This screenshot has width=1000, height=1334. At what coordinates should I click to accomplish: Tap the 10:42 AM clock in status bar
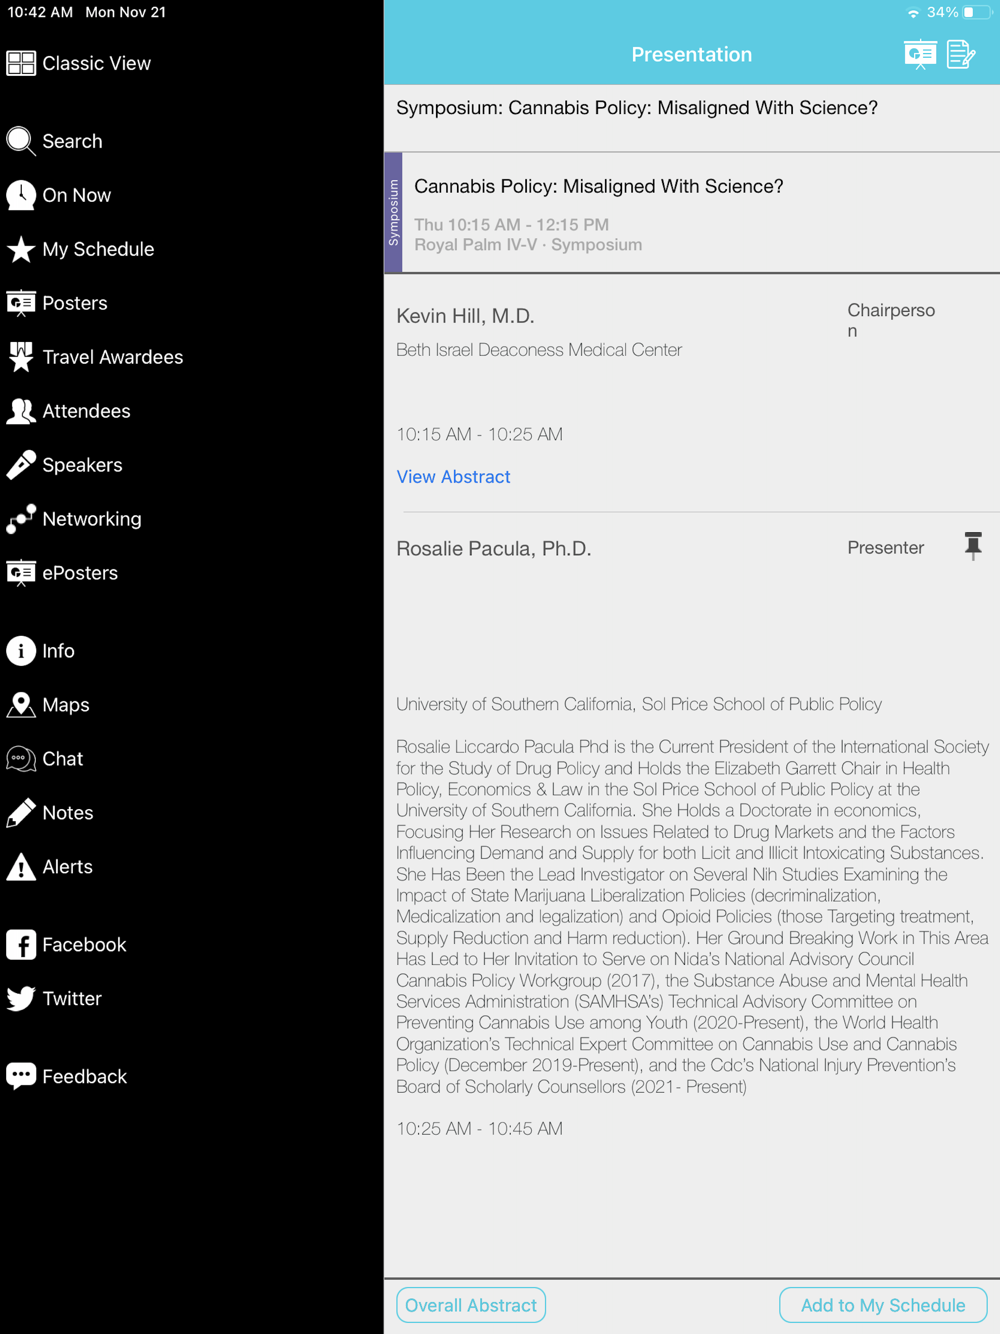(x=40, y=12)
